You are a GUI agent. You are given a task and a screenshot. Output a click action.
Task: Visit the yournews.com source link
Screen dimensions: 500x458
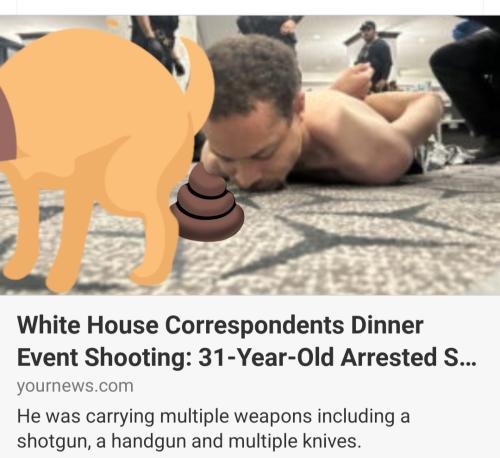click(75, 386)
